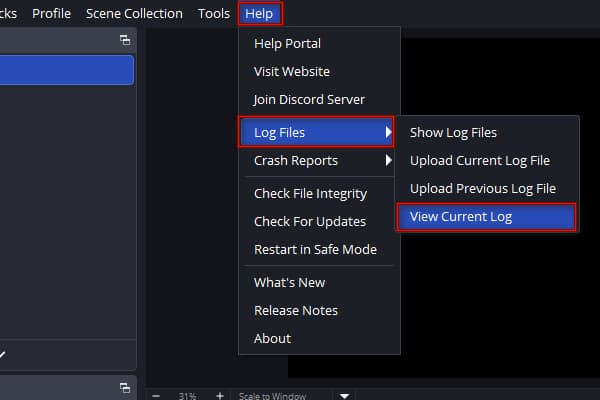
Task: Select Check File Integrity
Action: click(319, 194)
